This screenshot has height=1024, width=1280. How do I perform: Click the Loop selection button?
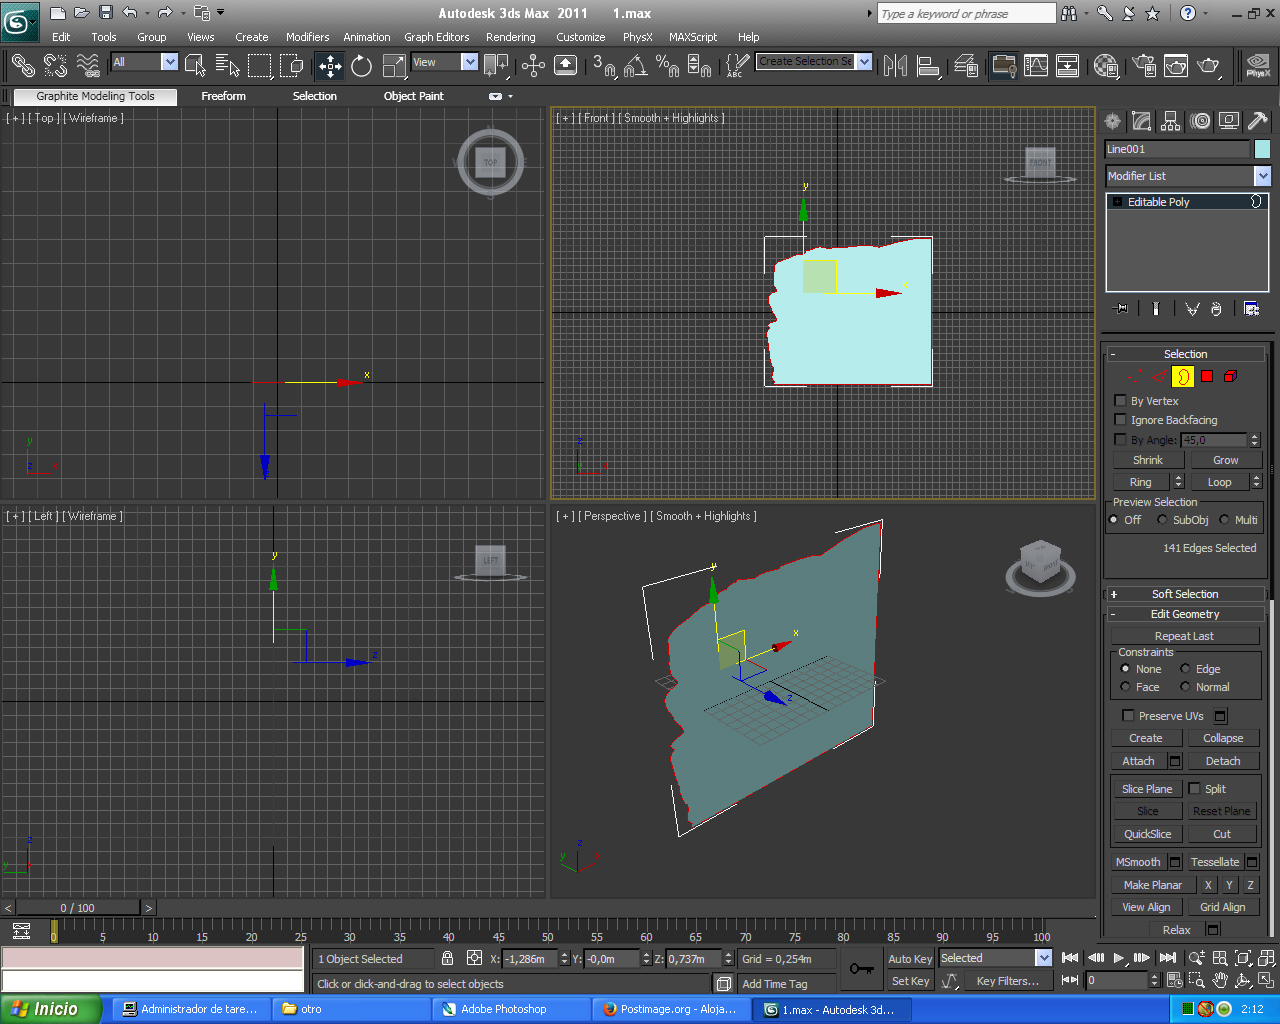click(x=1219, y=482)
